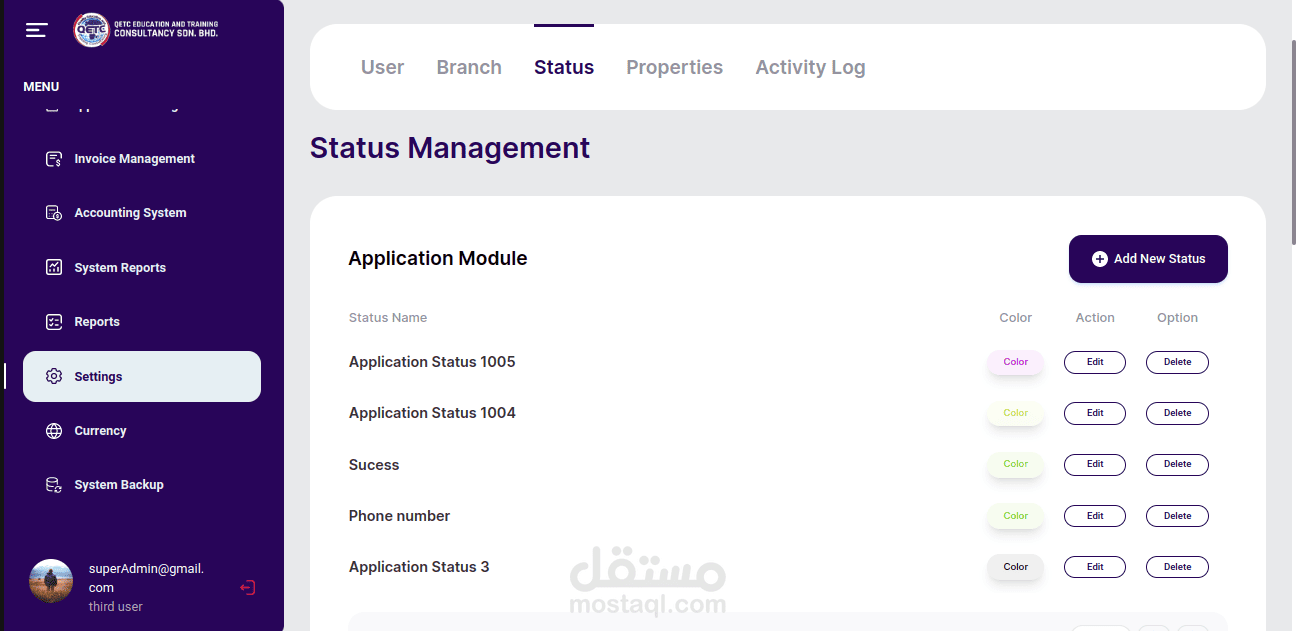Go to Reports checklist icon
The width and height of the screenshot is (1296, 631).
click(55, 322)
